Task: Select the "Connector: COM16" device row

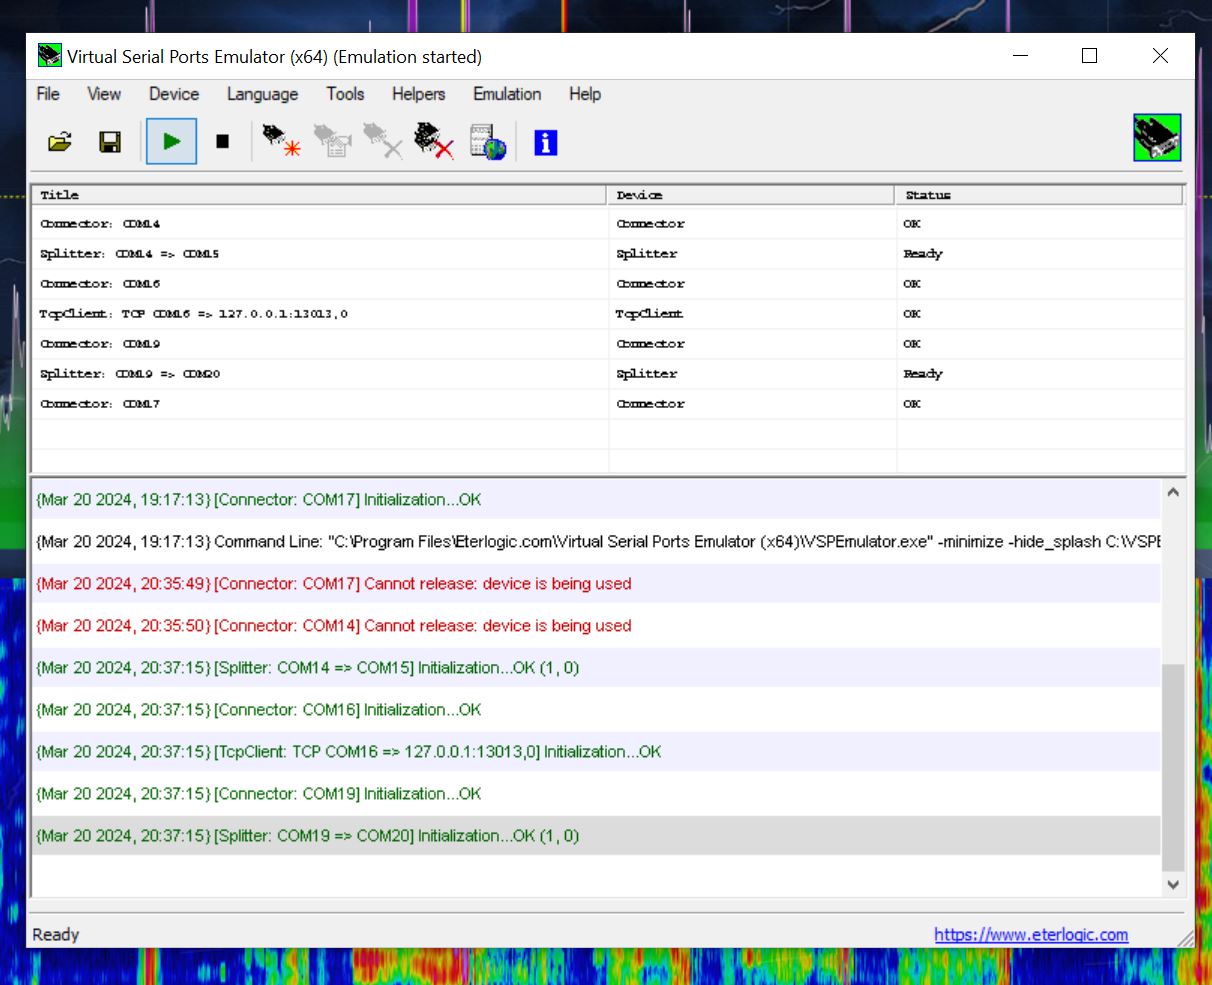Action: pyautogui.click(x=608, y=284)
